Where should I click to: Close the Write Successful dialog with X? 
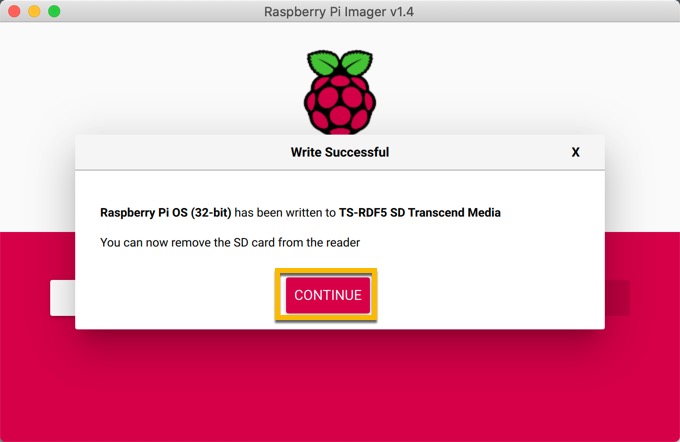point(575,152)
